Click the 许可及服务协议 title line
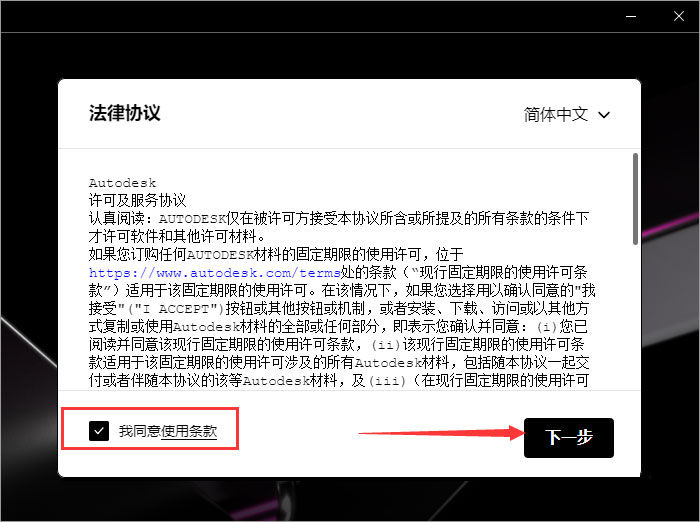The width and height of the screenshot is (700, 522). [137, 200]
